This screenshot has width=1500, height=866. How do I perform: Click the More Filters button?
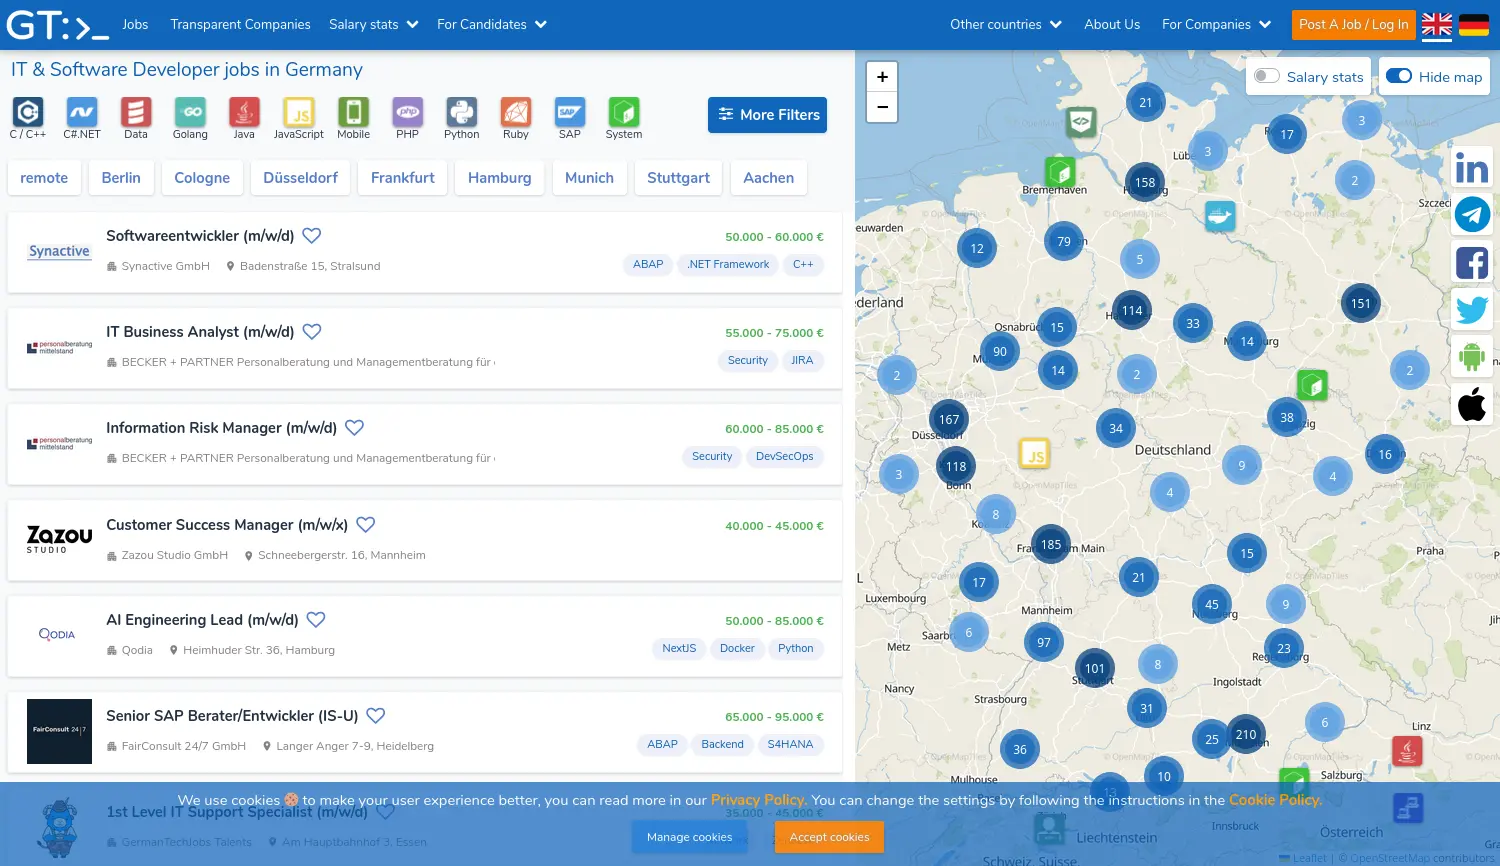coord(767,115)
